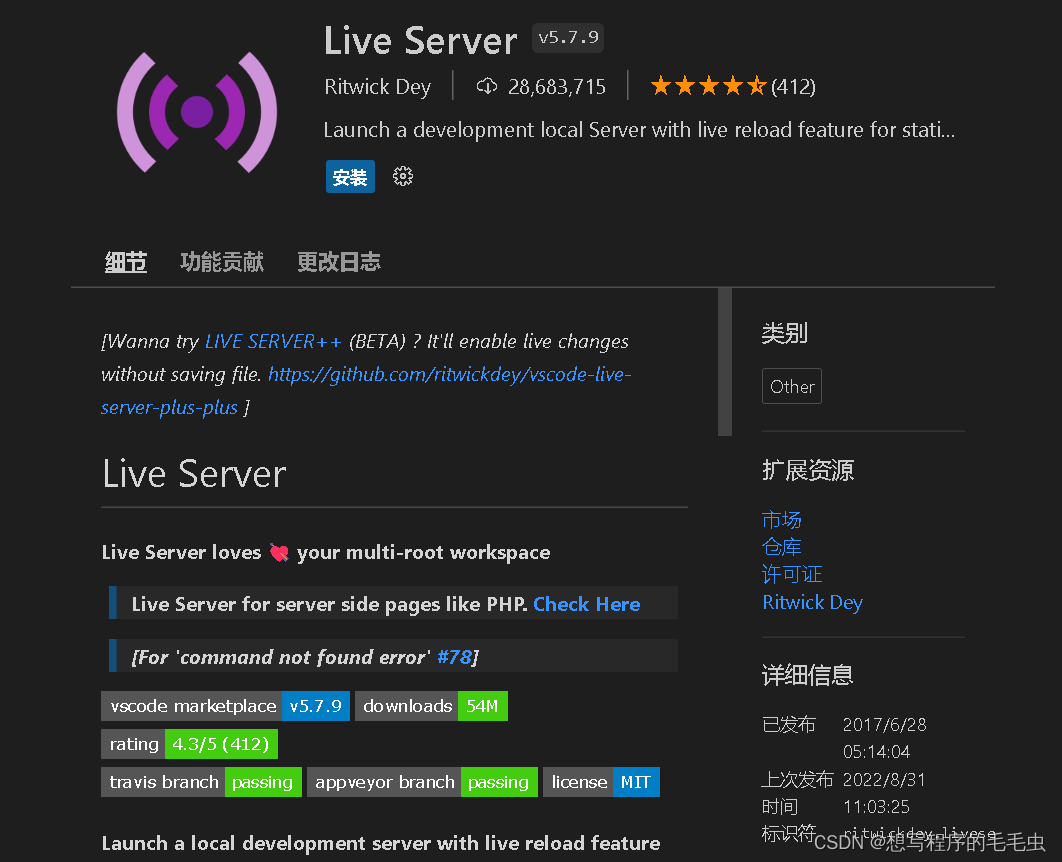Click the vscode marketplace v5.7.9 badge
This screenshot has height=862, width=1062.
(226, 706)
